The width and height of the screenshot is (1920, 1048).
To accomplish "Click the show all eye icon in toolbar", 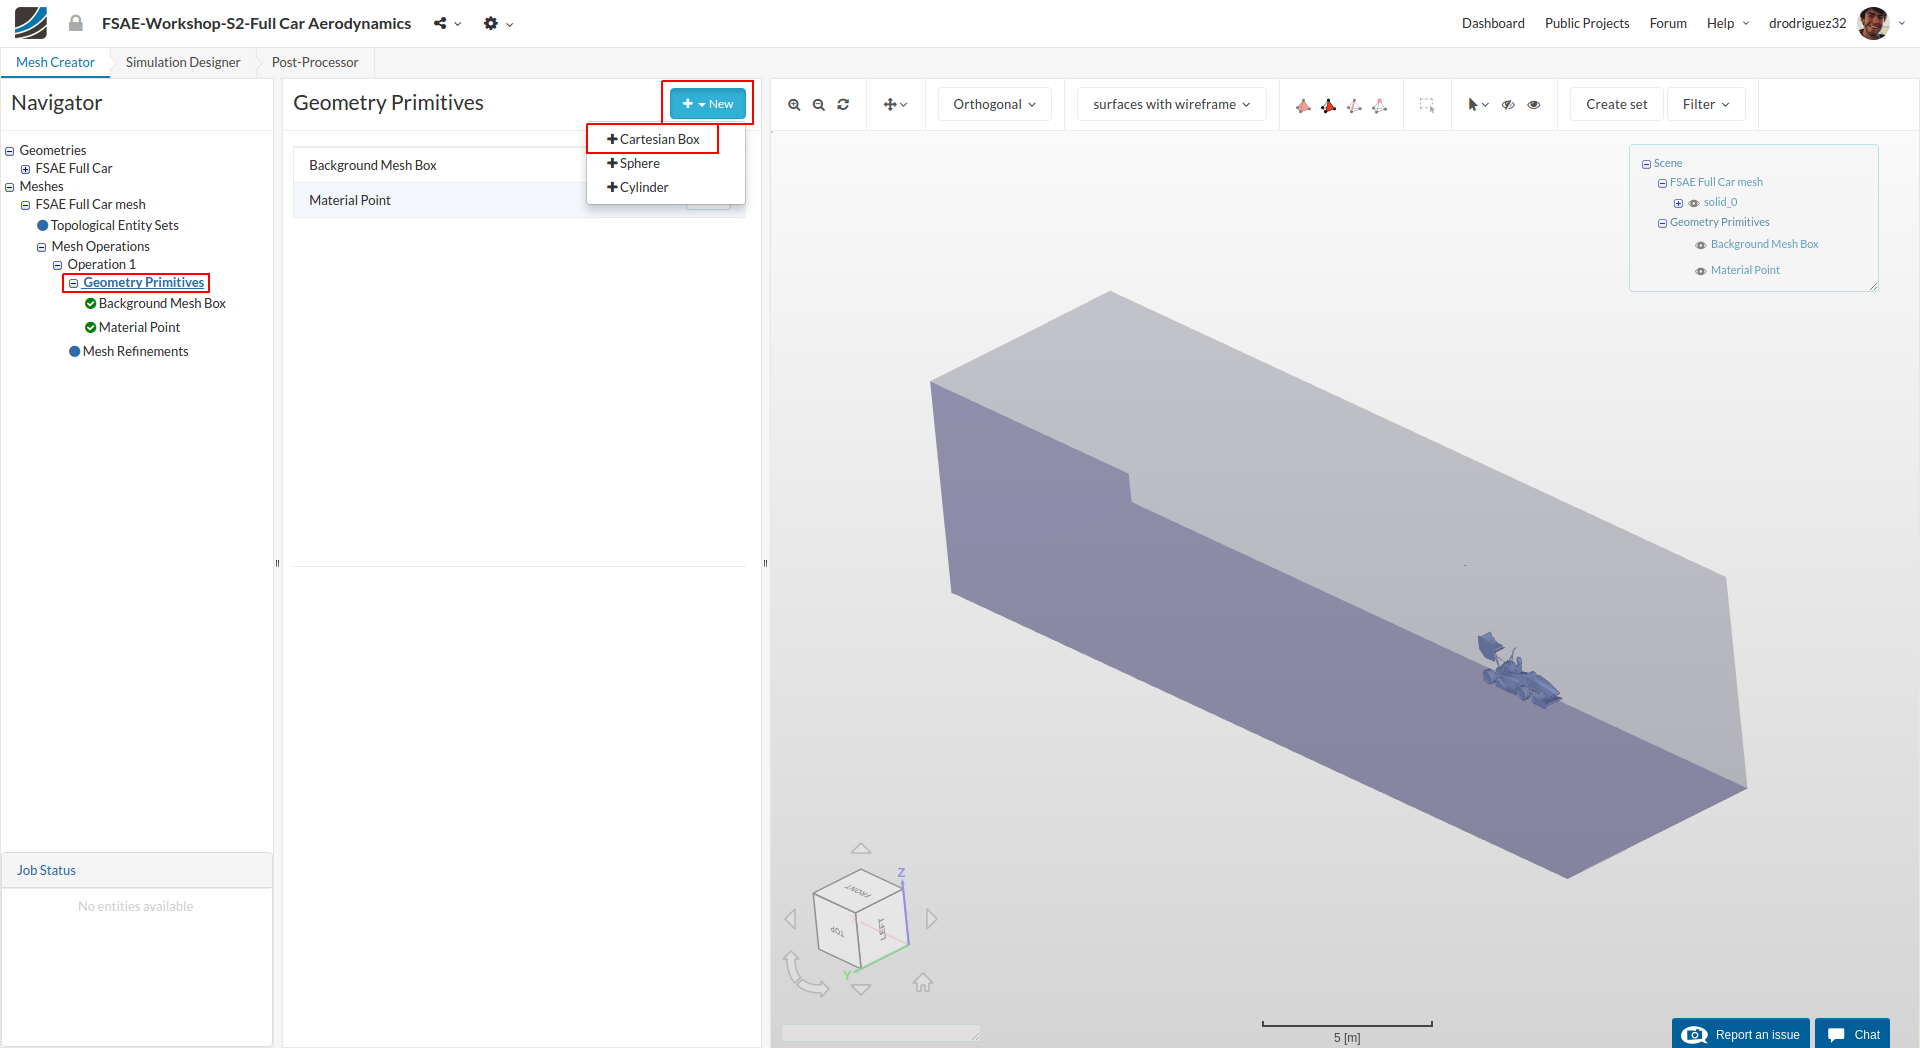I will [1534, 105].
